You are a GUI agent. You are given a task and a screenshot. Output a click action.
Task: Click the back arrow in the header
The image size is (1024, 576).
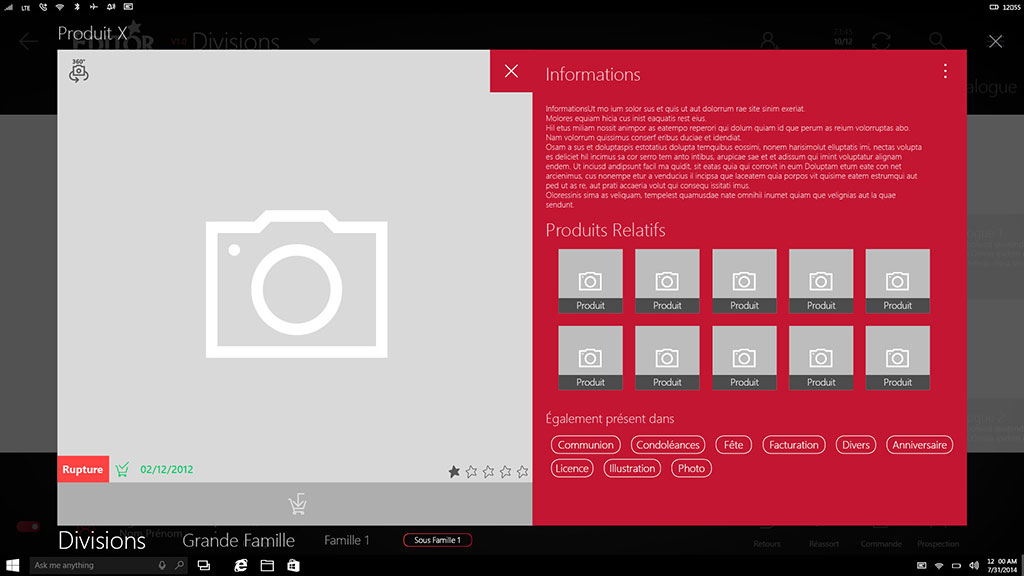point(28,41)
